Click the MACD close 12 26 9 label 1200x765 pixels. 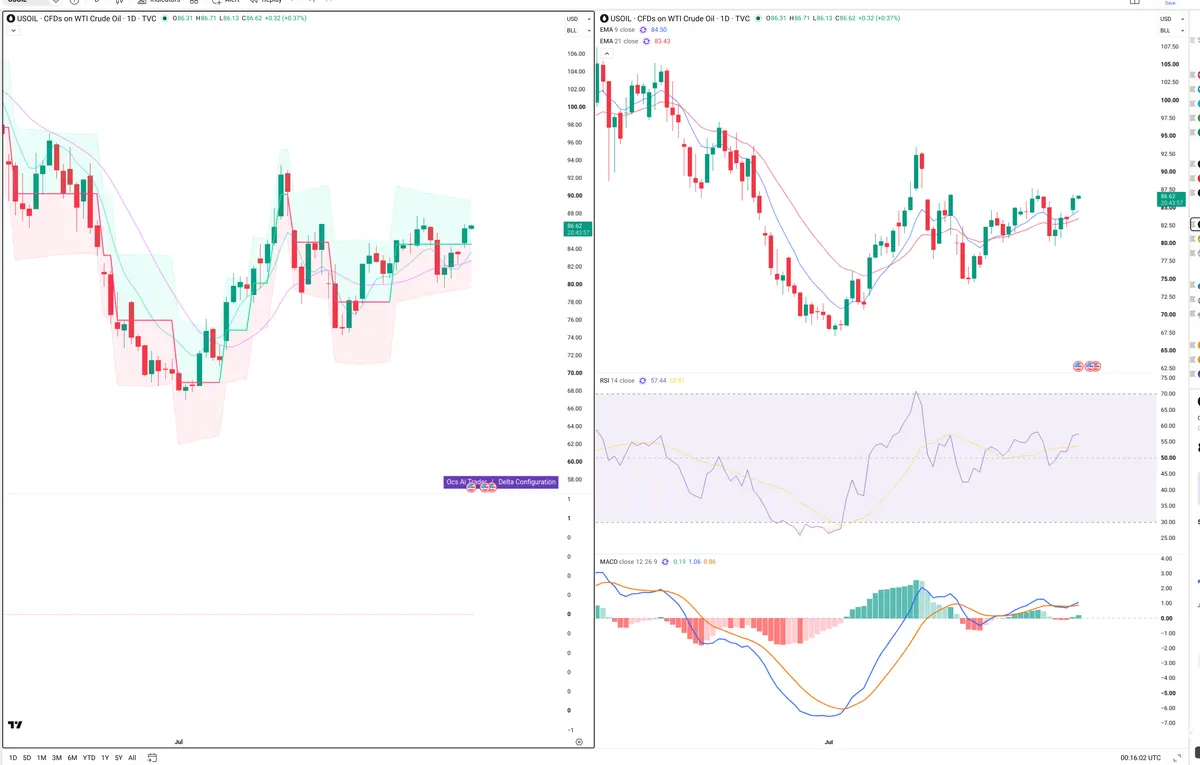[628, 562]
